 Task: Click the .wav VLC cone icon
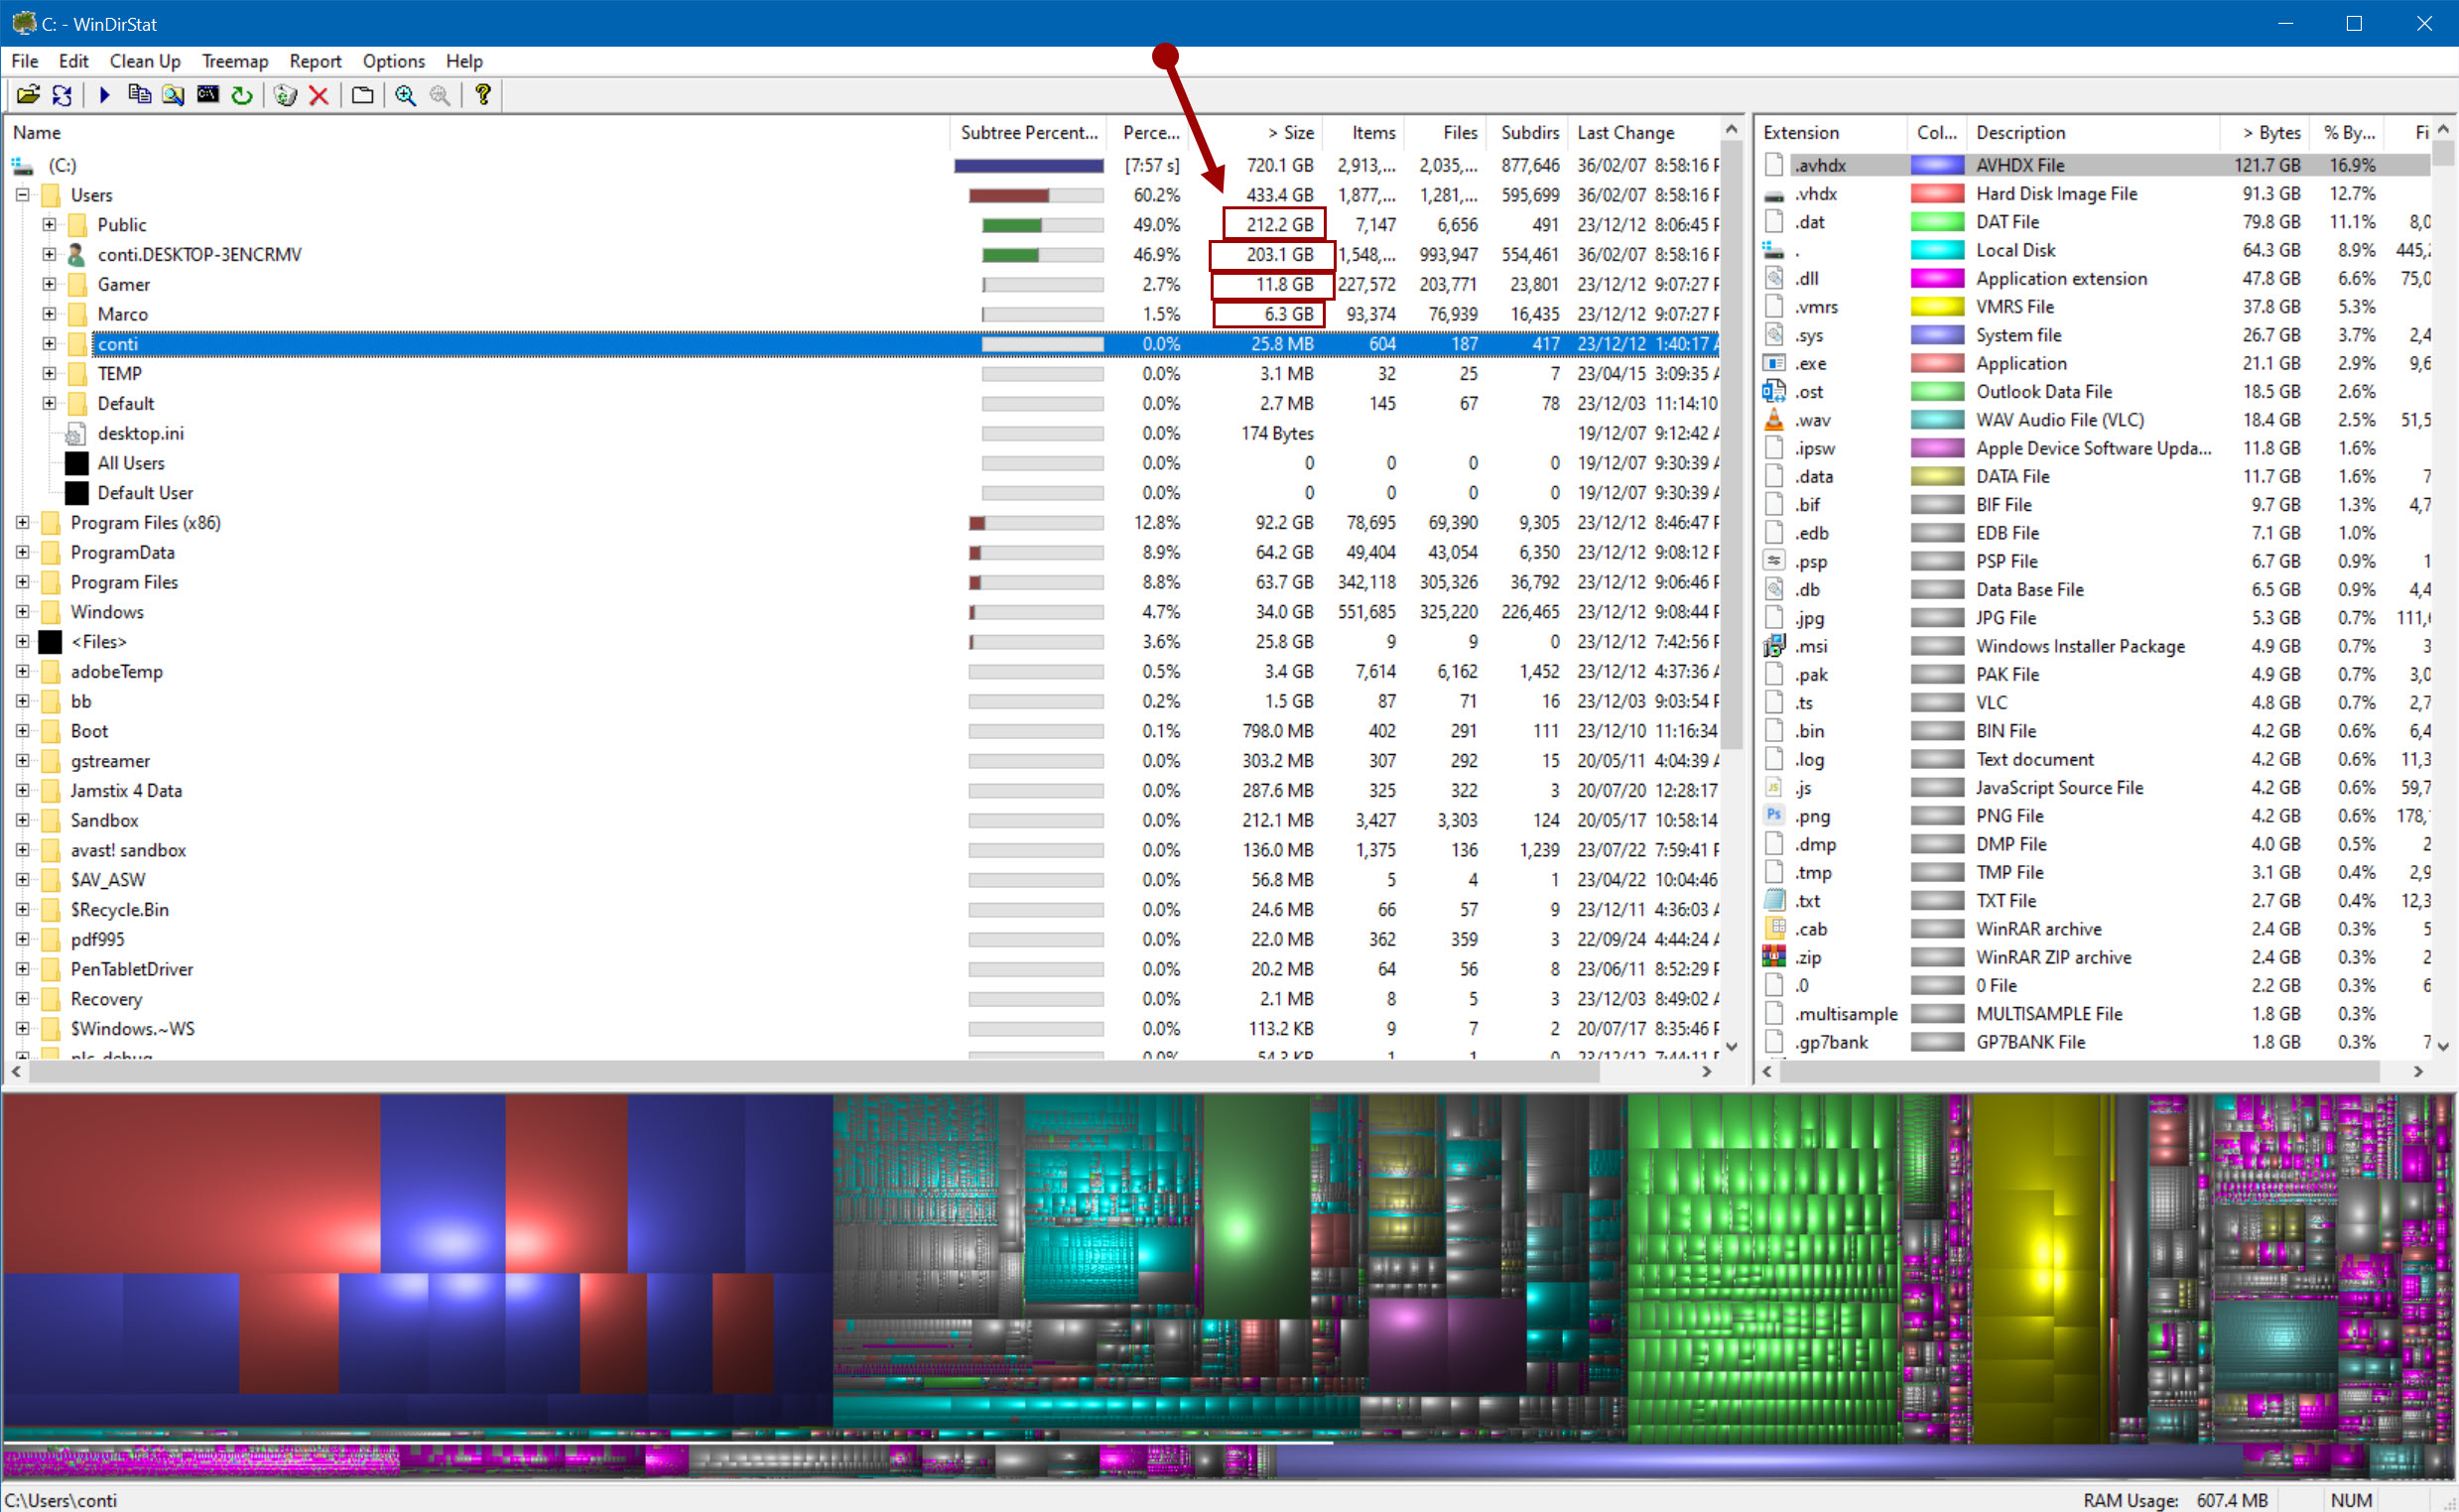click(x=1774, y=420)
